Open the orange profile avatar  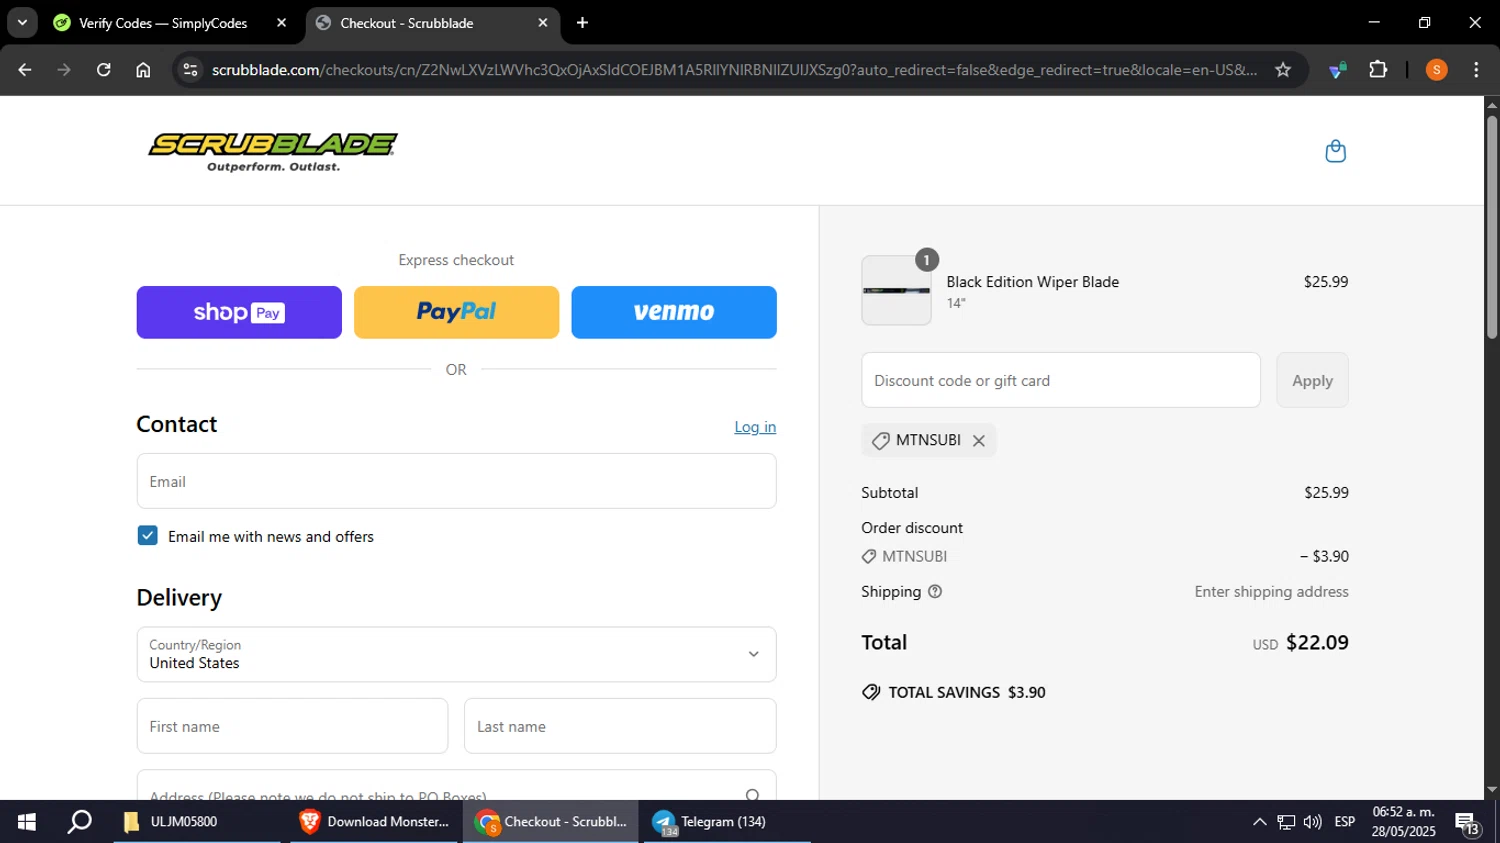click(x=1436, y=70)
